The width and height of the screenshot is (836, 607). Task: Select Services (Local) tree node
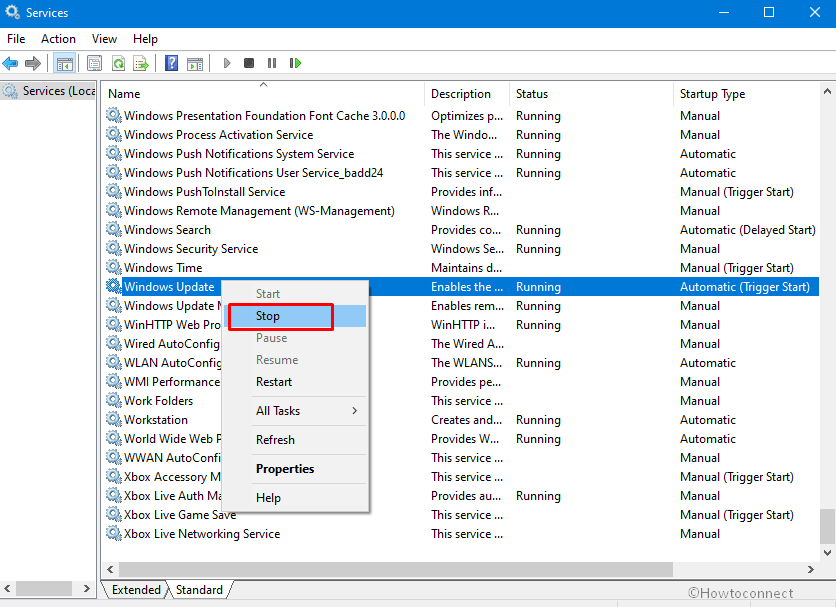49,91
